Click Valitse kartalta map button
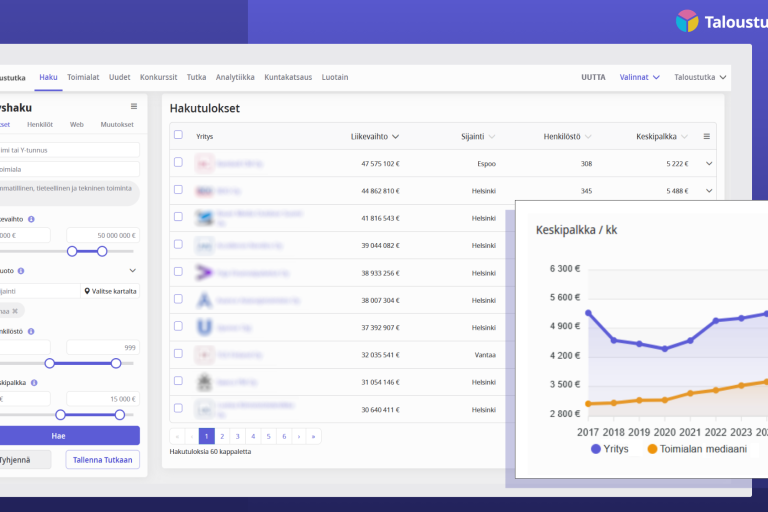The height and width of the screenshot is (512, 768). coord(110,291)
